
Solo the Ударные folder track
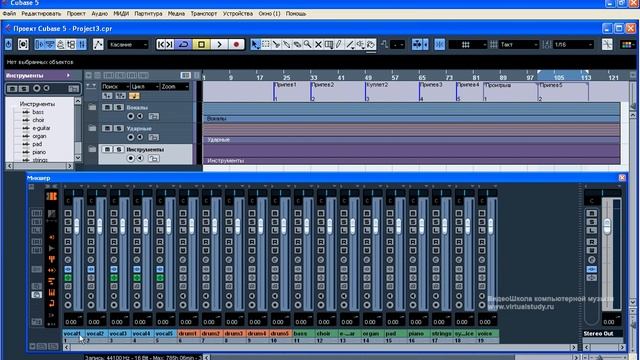tap(118, 128)
